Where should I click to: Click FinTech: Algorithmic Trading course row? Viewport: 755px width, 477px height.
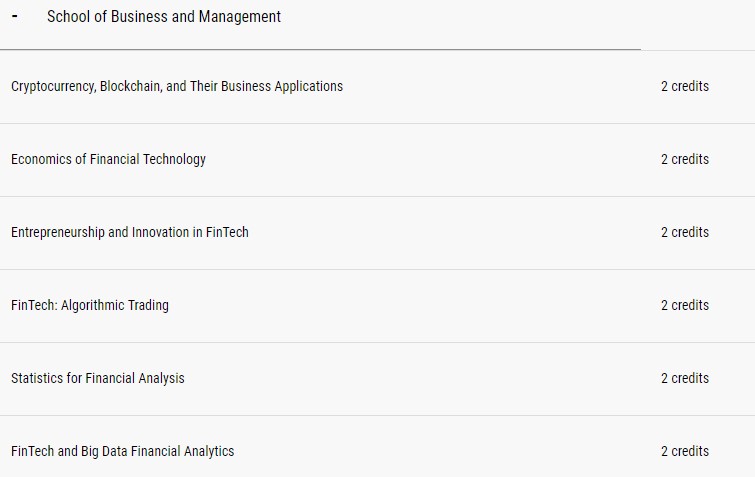[x=90, y=306]
